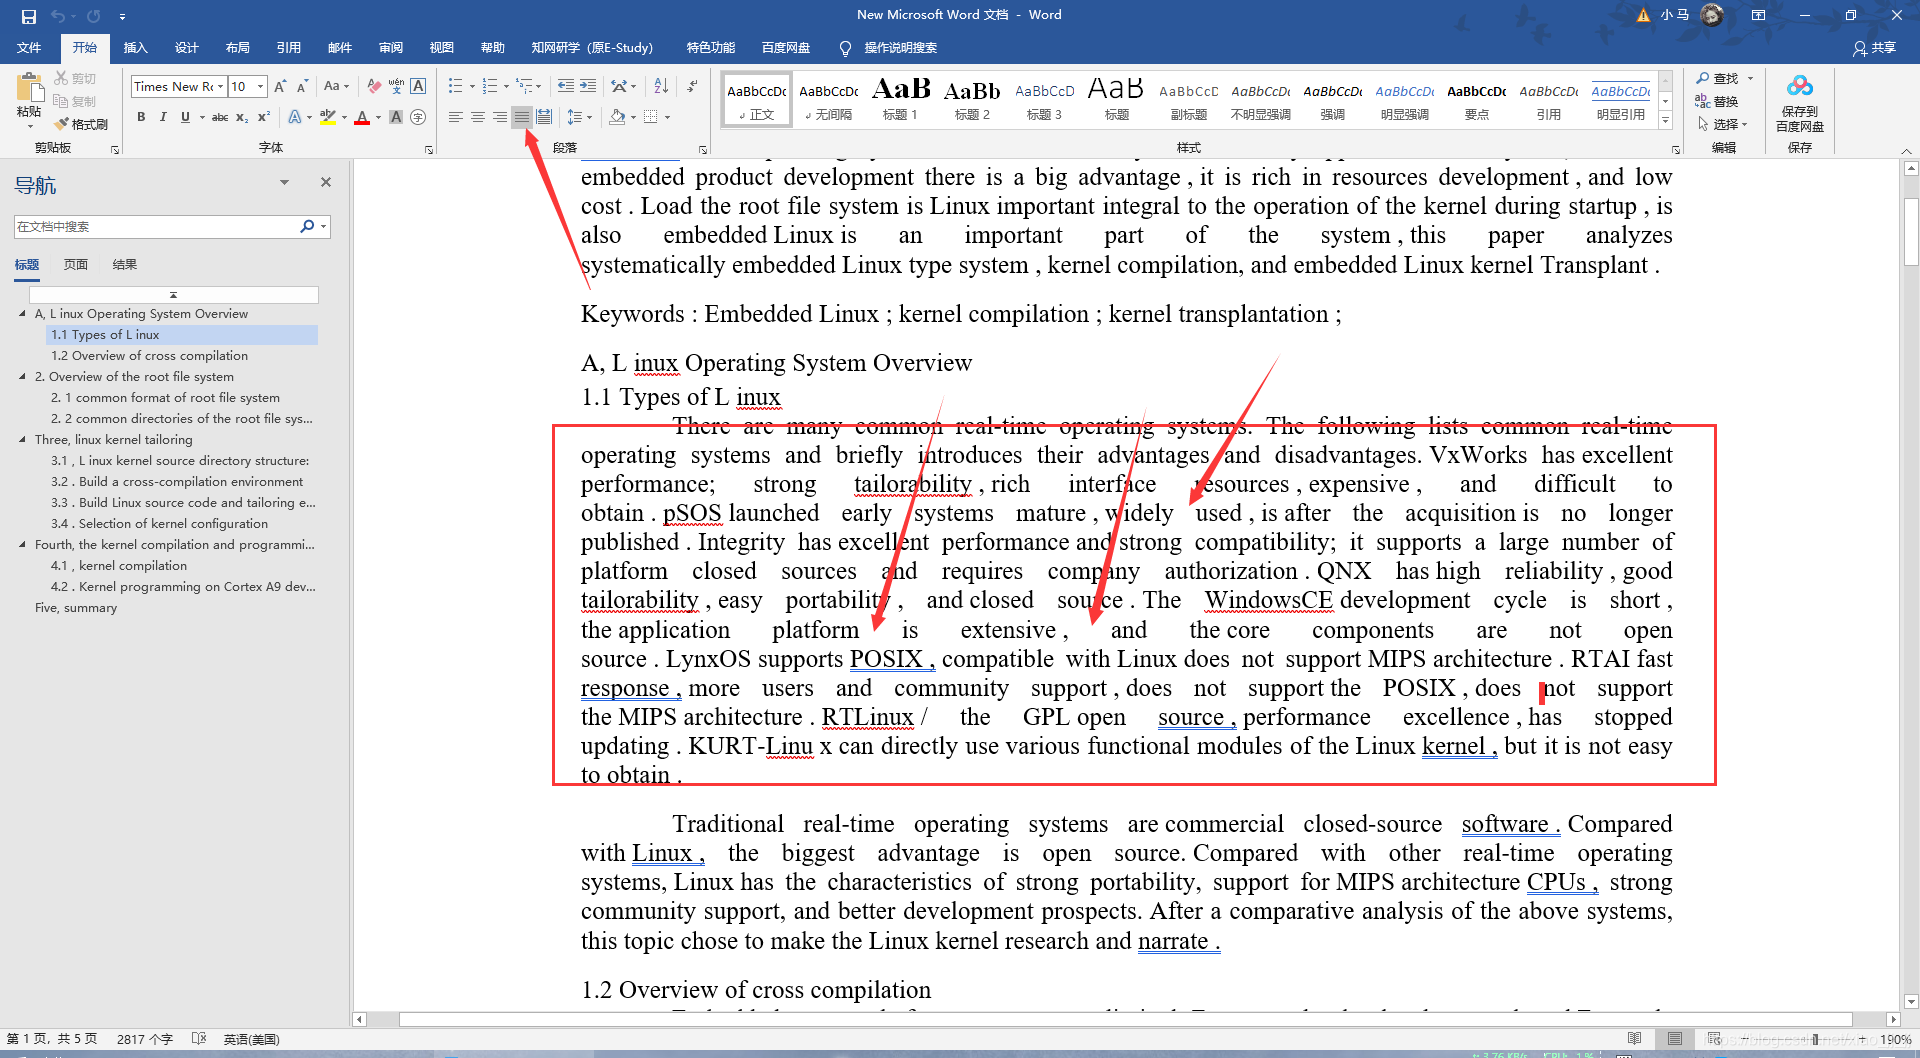Click the Increase Indent icon

click(x=588, y=87)
